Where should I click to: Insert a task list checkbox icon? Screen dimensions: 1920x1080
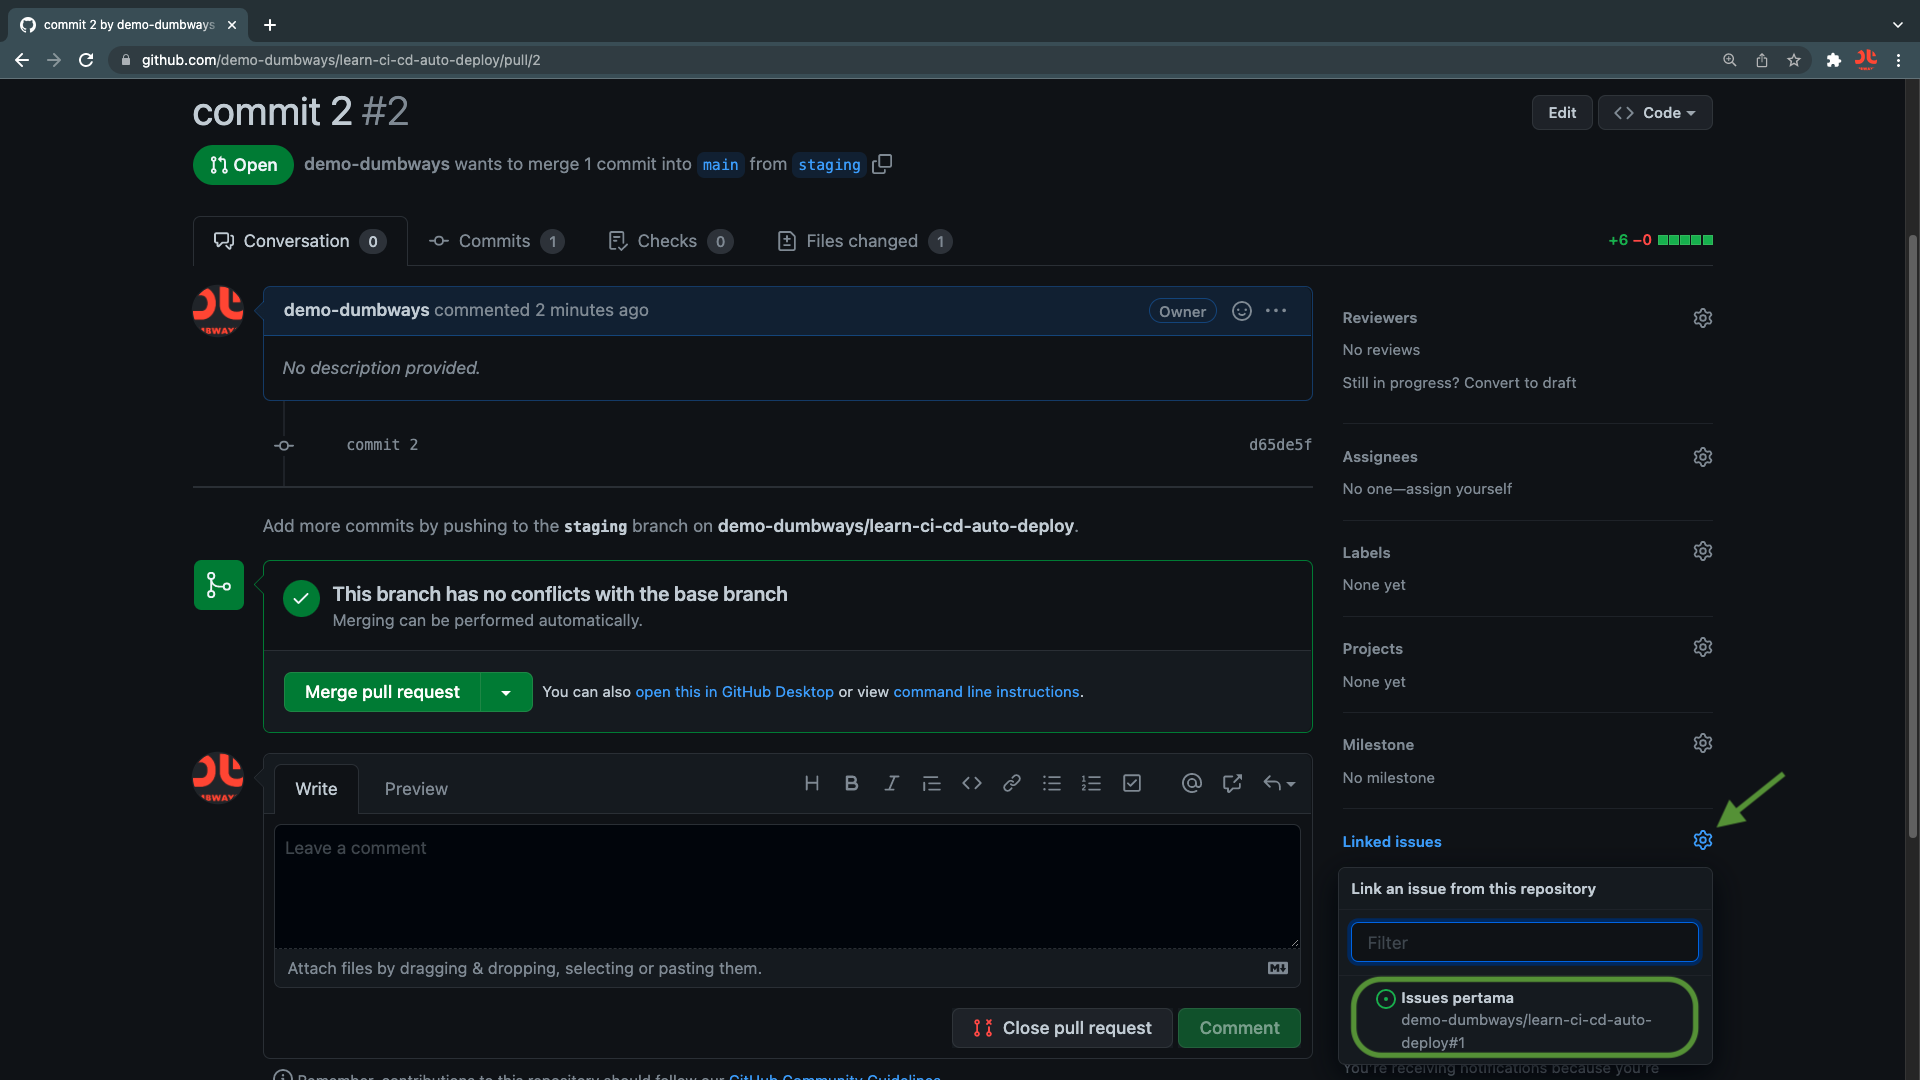[1131, 783]
